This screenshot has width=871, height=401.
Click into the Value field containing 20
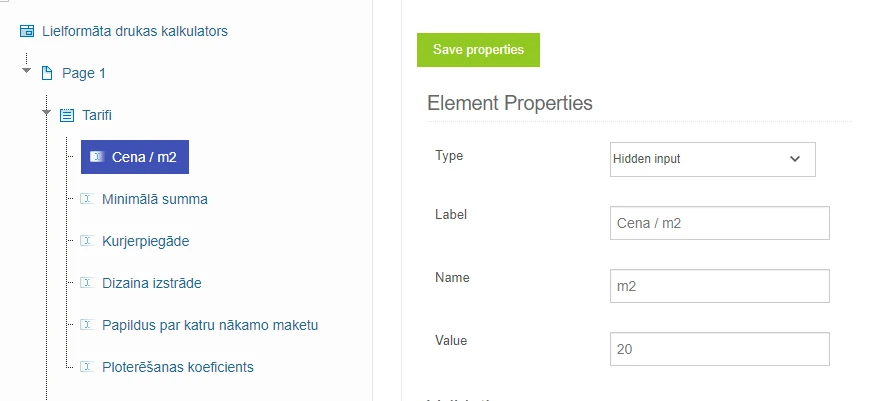719,349
